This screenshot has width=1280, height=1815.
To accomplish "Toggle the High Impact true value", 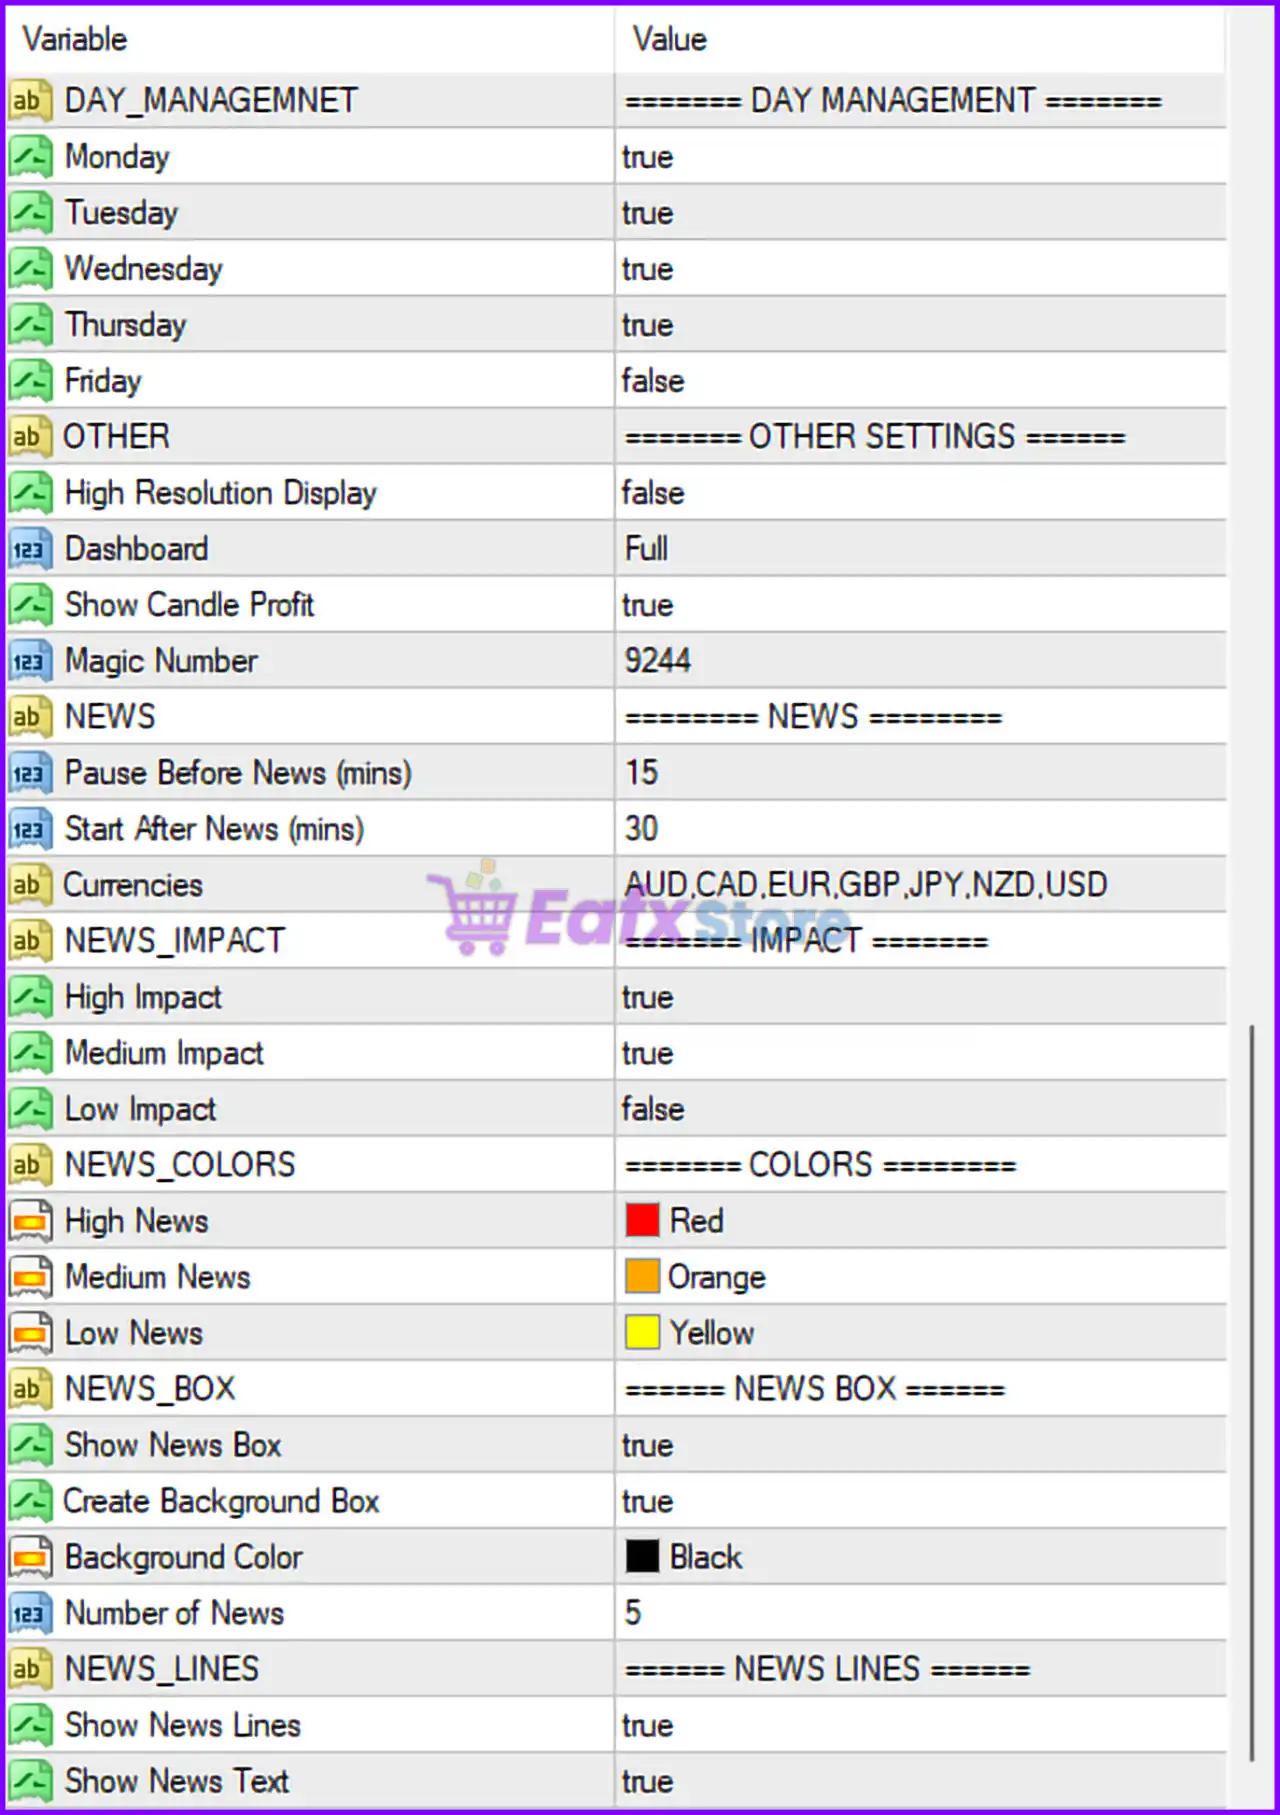I will point(647,997).
